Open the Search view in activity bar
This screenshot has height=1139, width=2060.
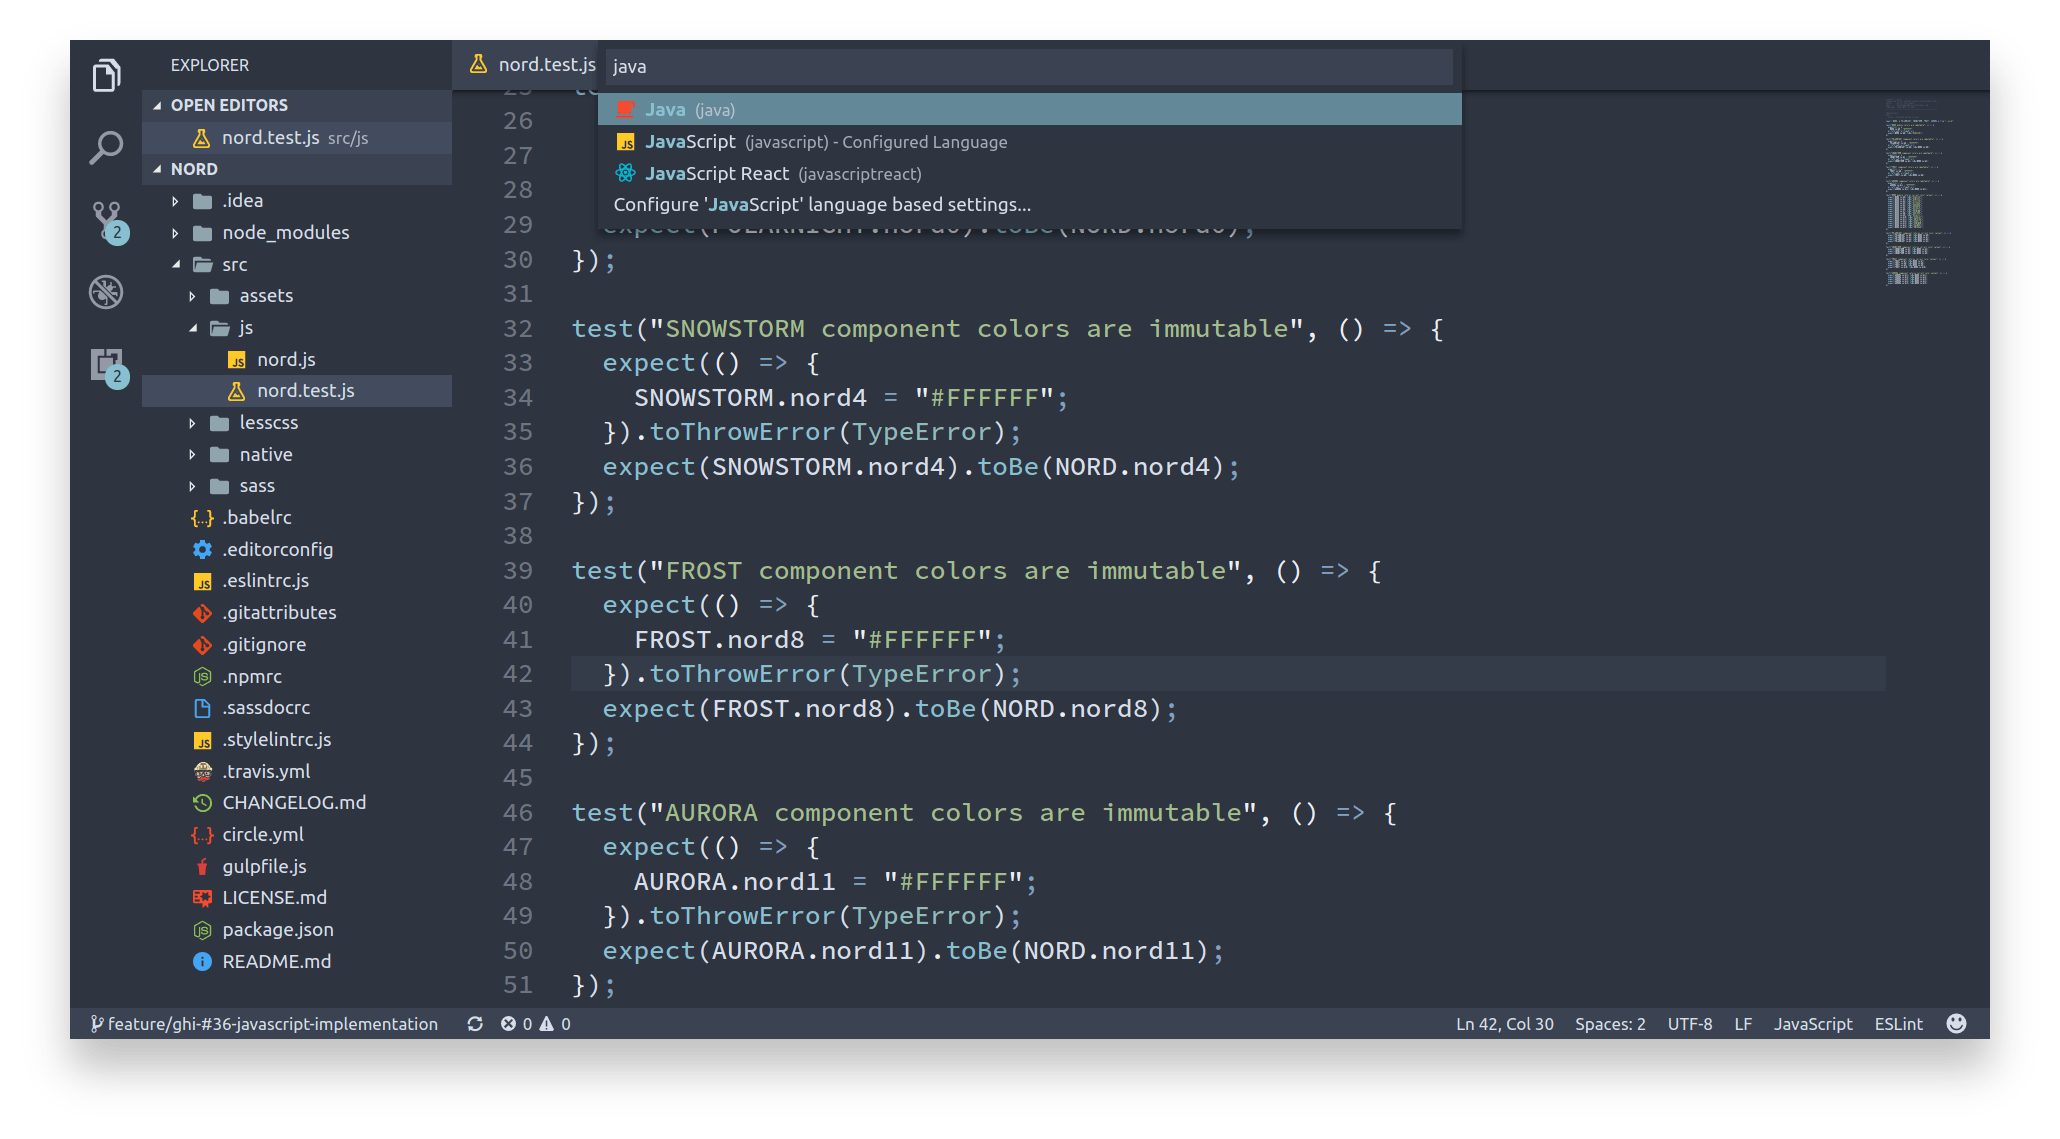(106, 147)
